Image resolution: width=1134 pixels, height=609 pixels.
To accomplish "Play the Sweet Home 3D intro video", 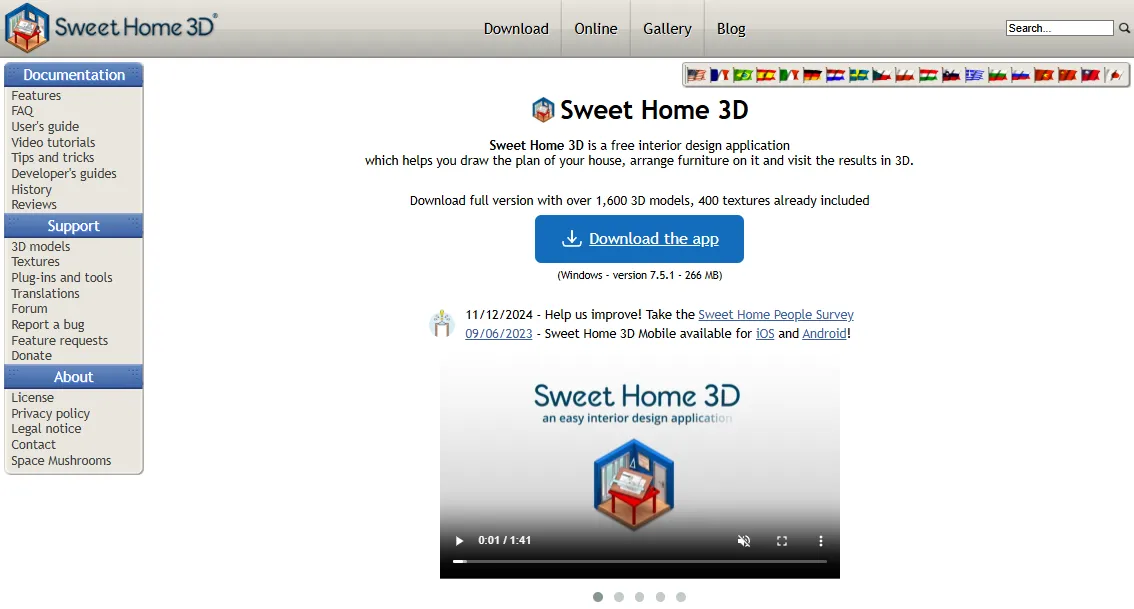I will point(459,540).
